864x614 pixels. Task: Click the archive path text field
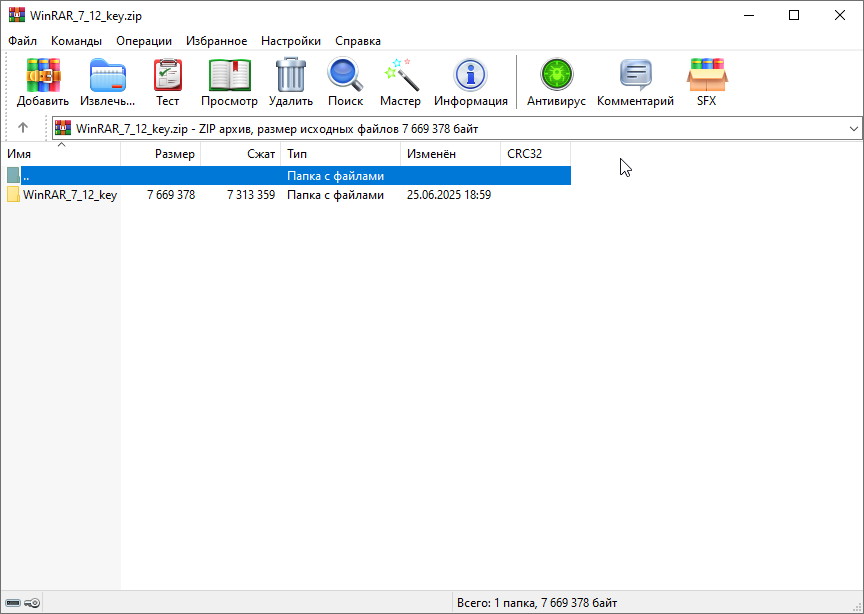point(457,128)
